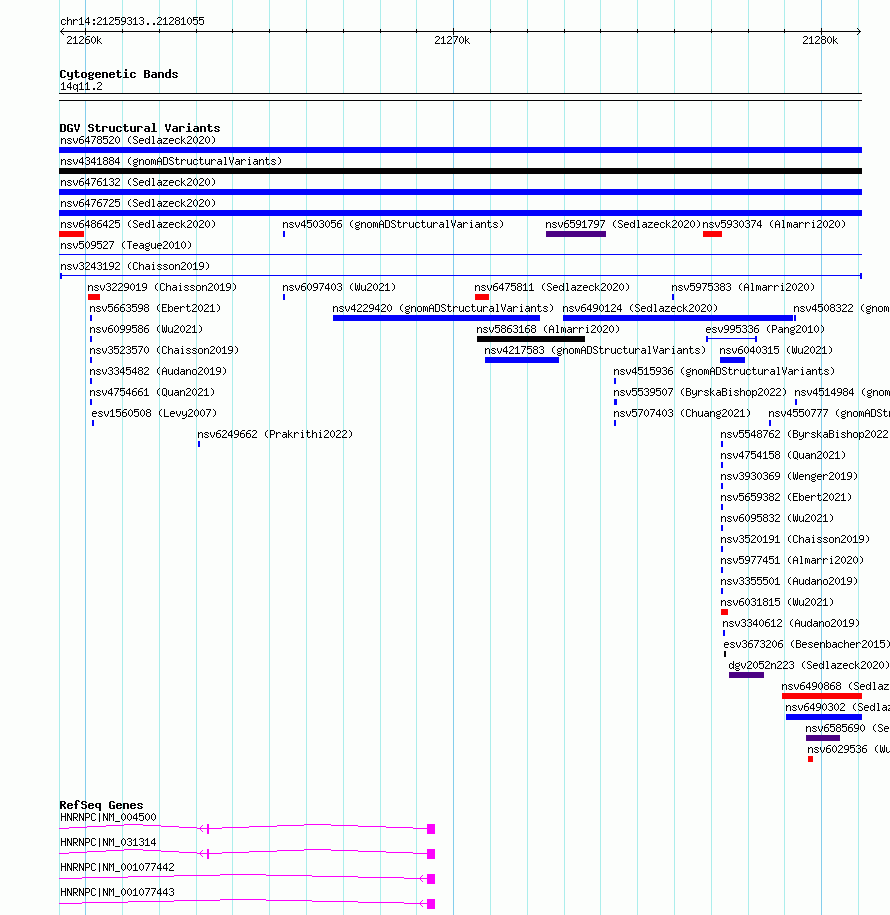The image size is (890, 915).
Task: Open nsv5539507 (ByrskaBishop2022) label
Action: coord(700,392)
